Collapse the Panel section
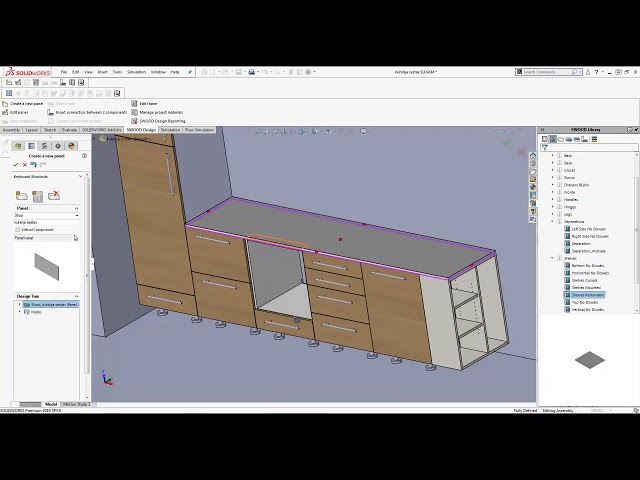The height and width of the screenshot is (480, 640). click(x=76, y=208)
